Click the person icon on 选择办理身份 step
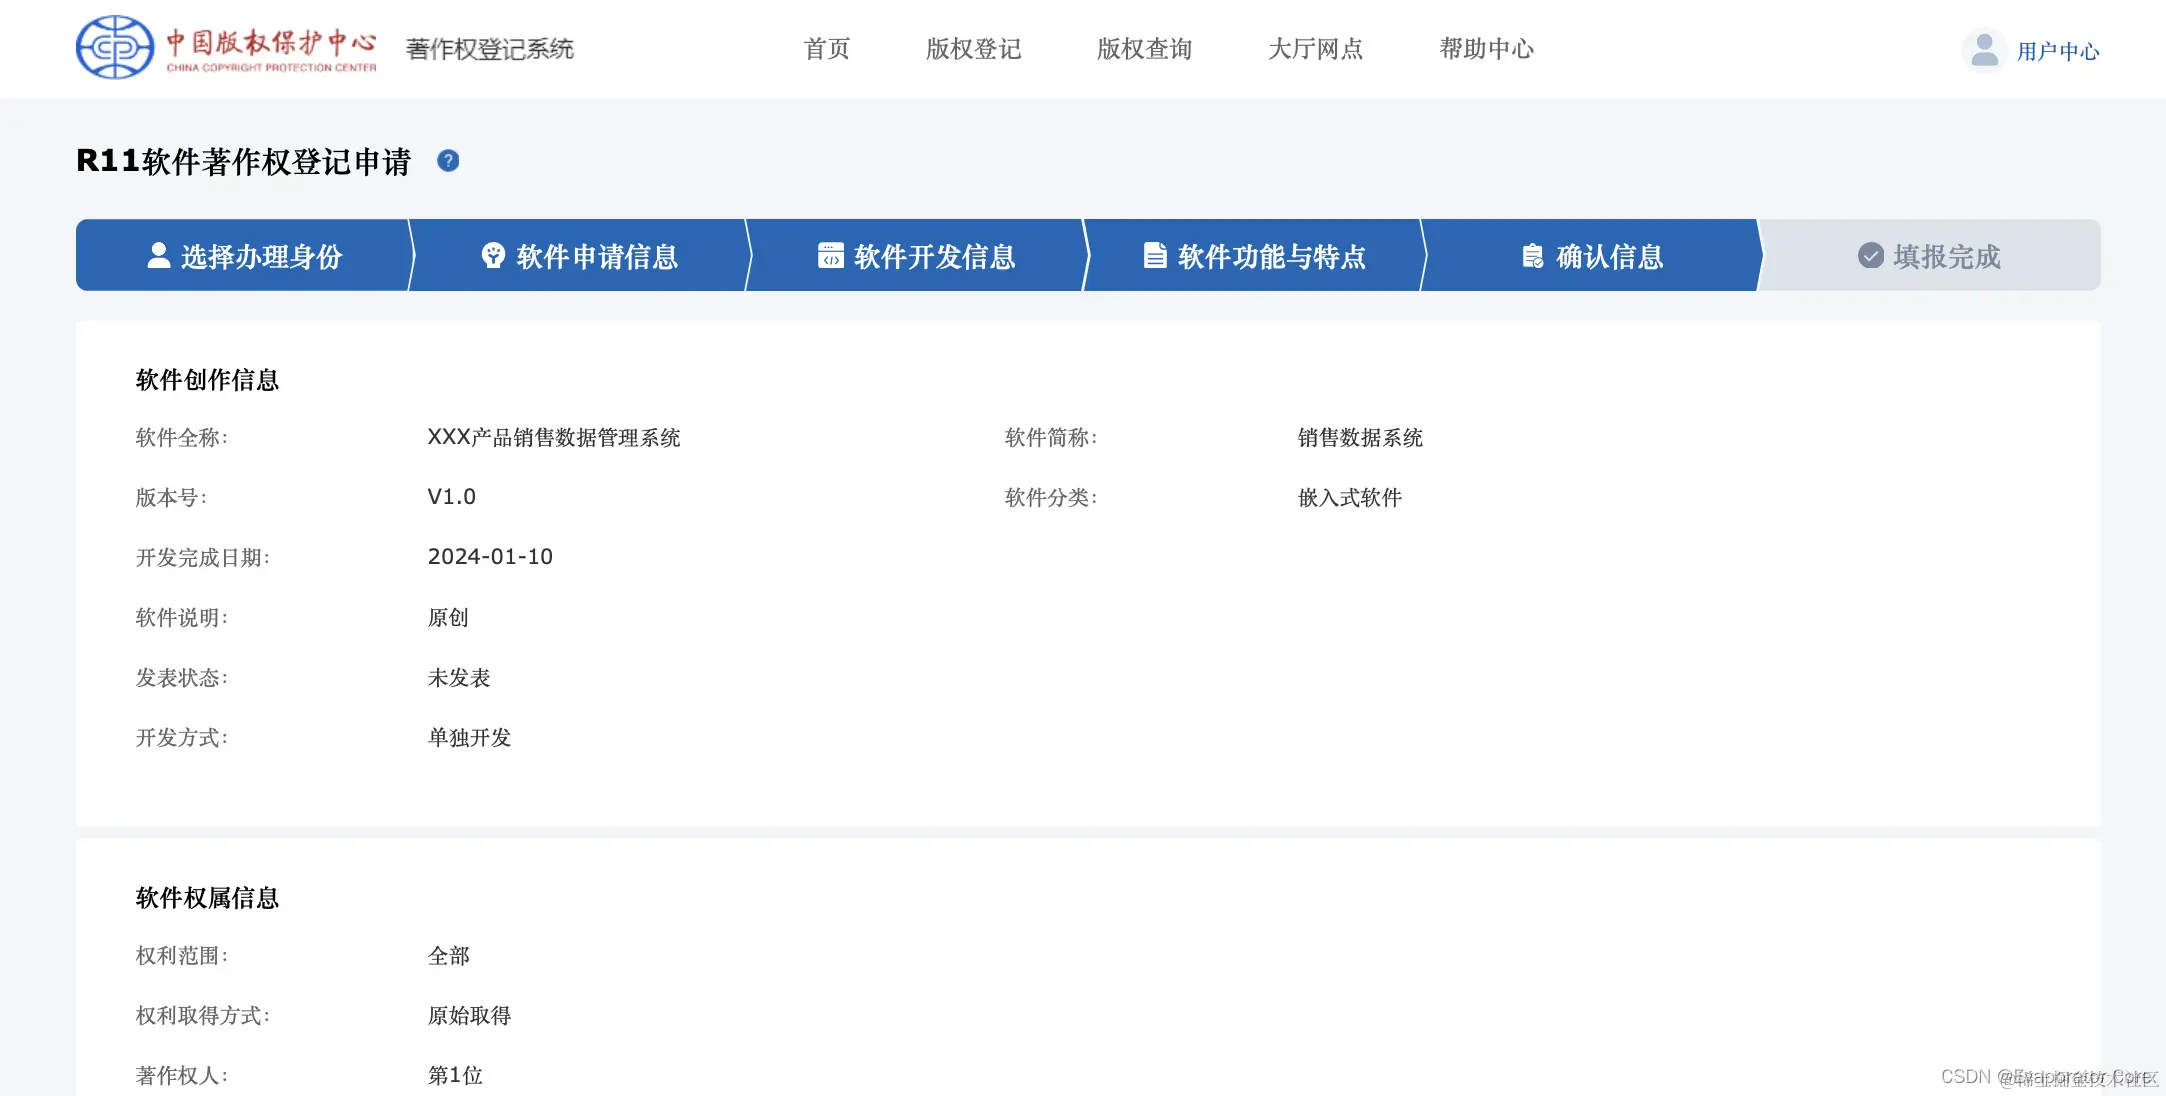The width and height of the screenshot is (2166, 1096). point(158,255)
